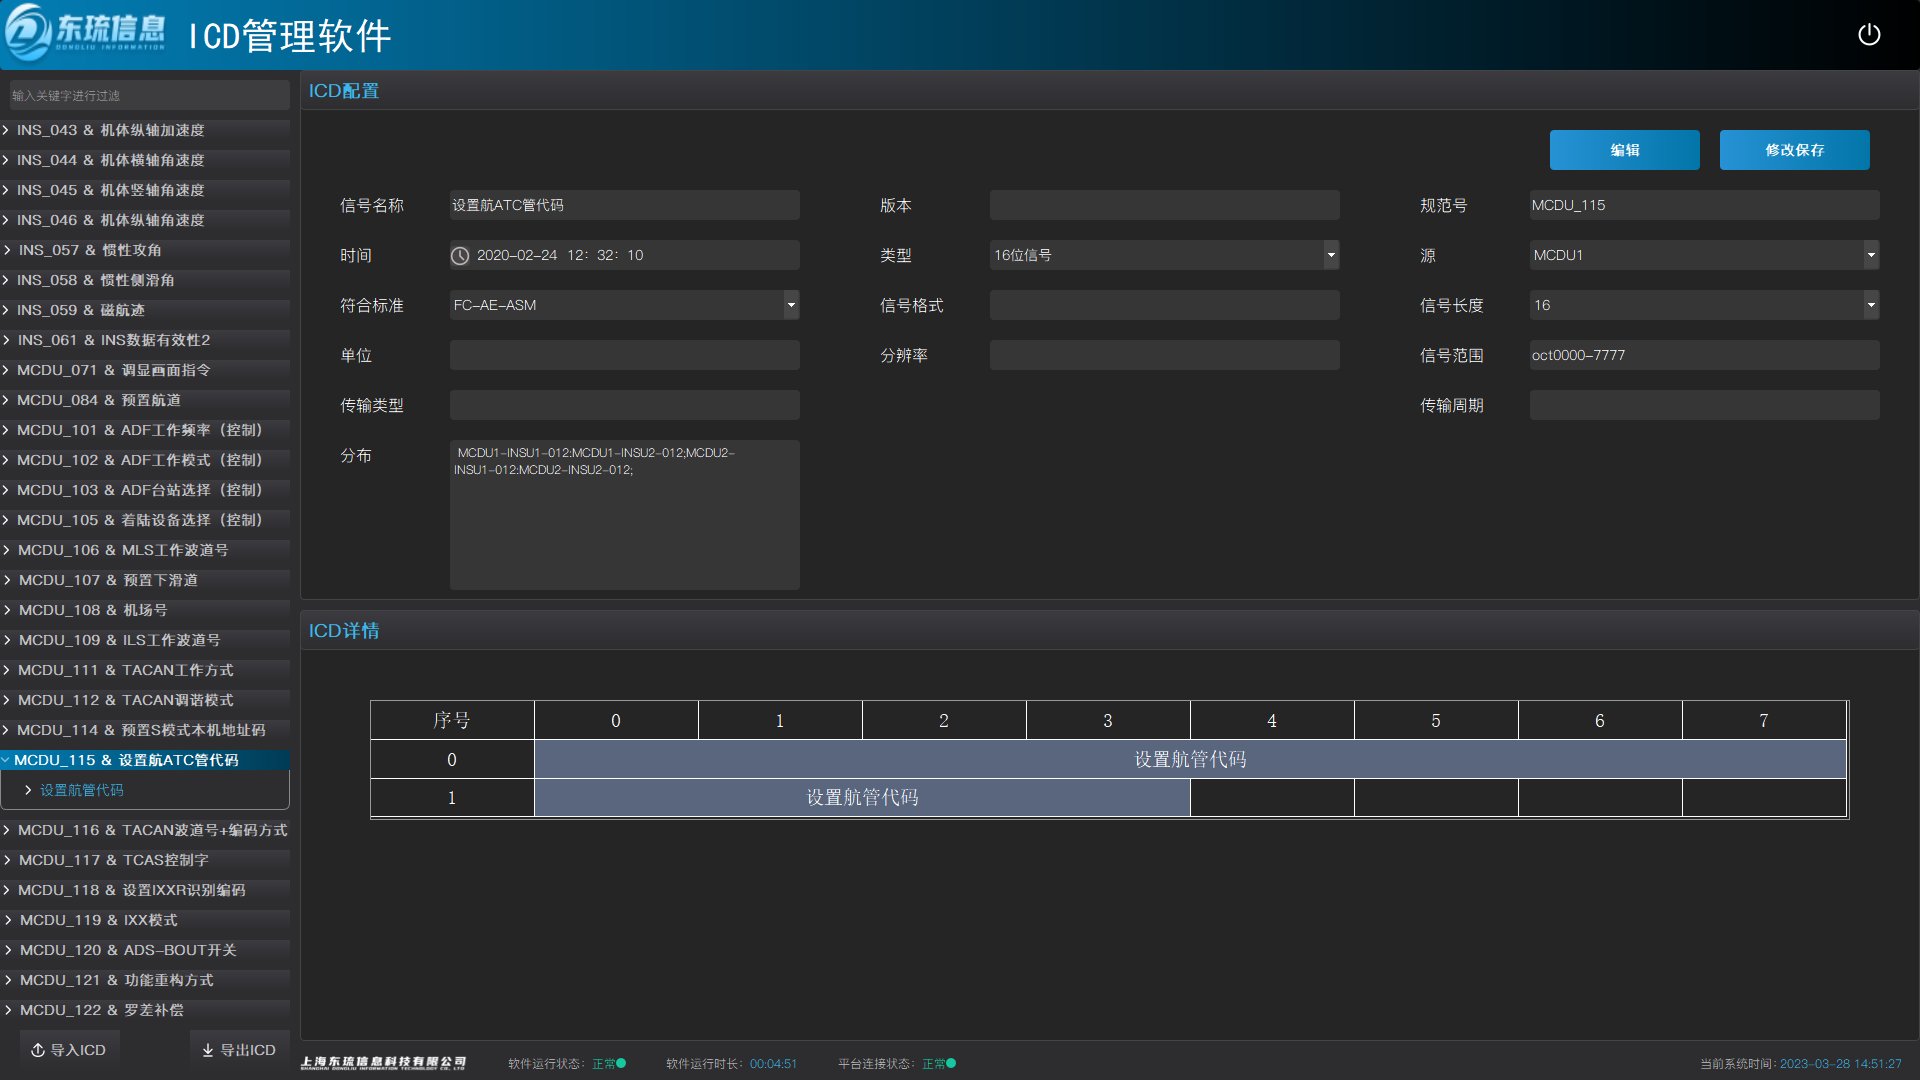
Task: Select MCDU_117 TCAS控制字 in the list
Action: pyautogui.click(x=114, y=860)
